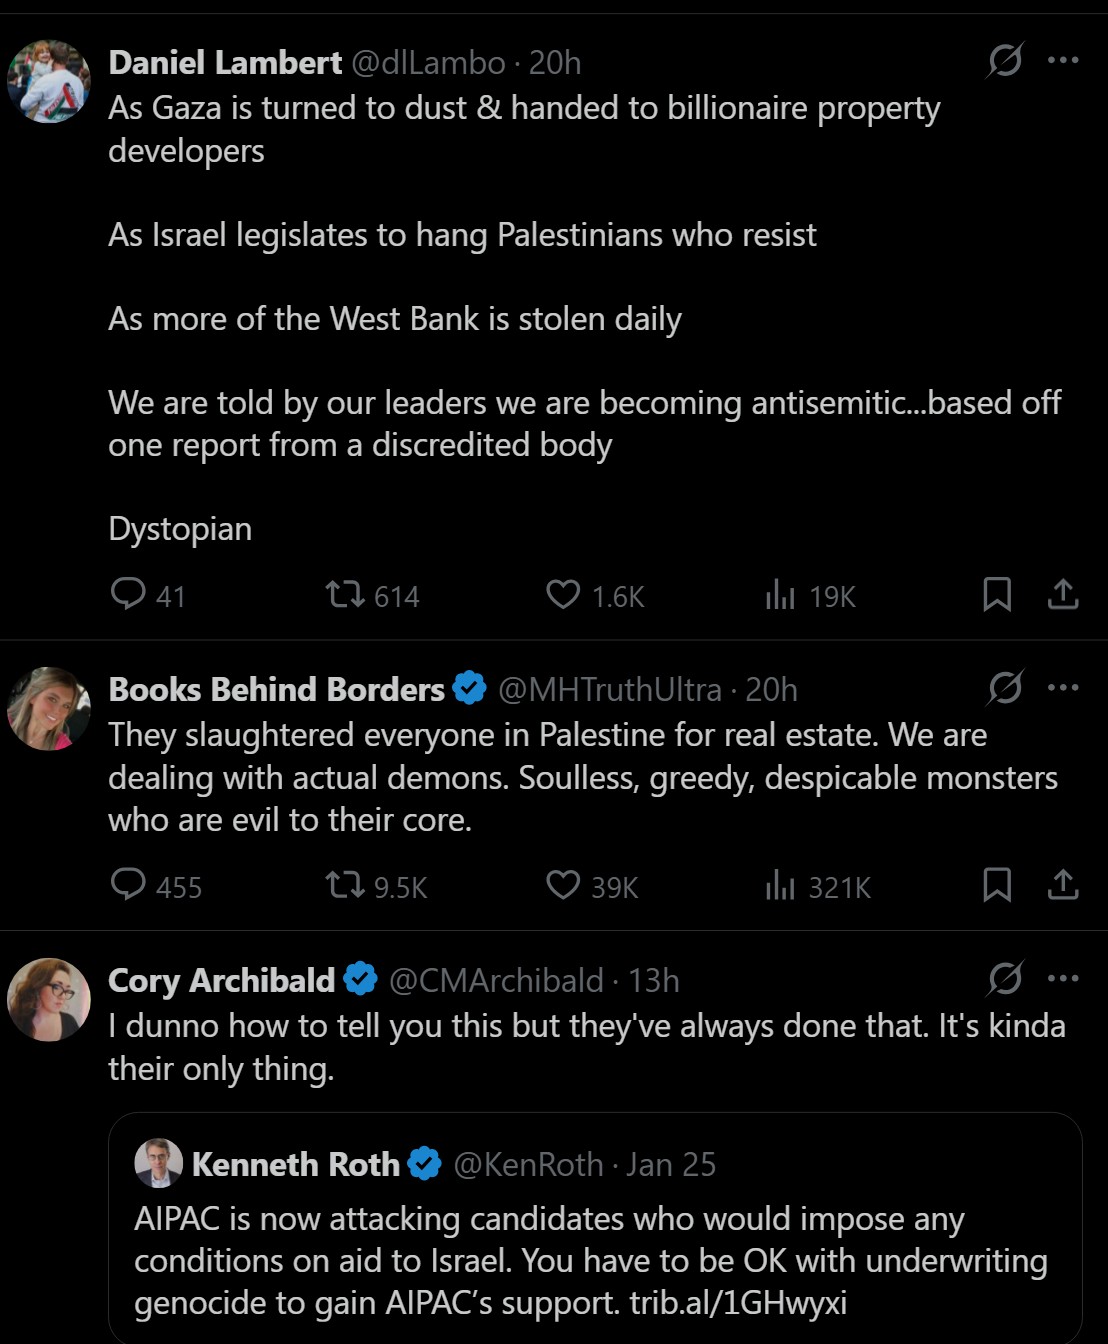Viewport: 1108px width, 1344px height.
Task: Open the @MHTruthUltra handle link
Action: pyautogui.click(x=609, y=690)
